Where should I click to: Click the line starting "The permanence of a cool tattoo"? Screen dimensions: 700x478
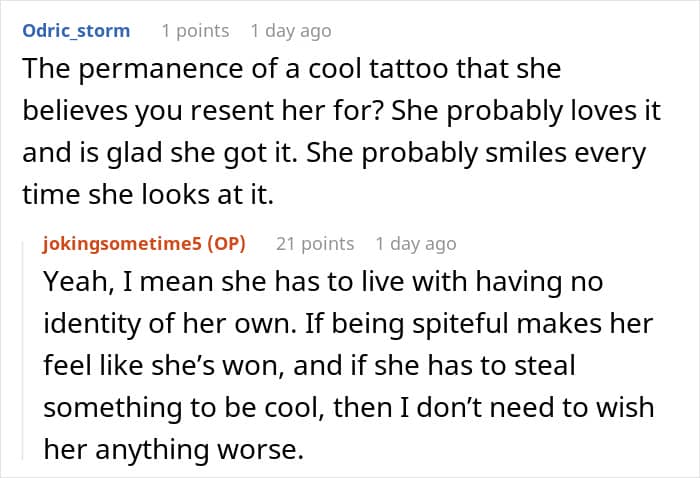point(290,69)
